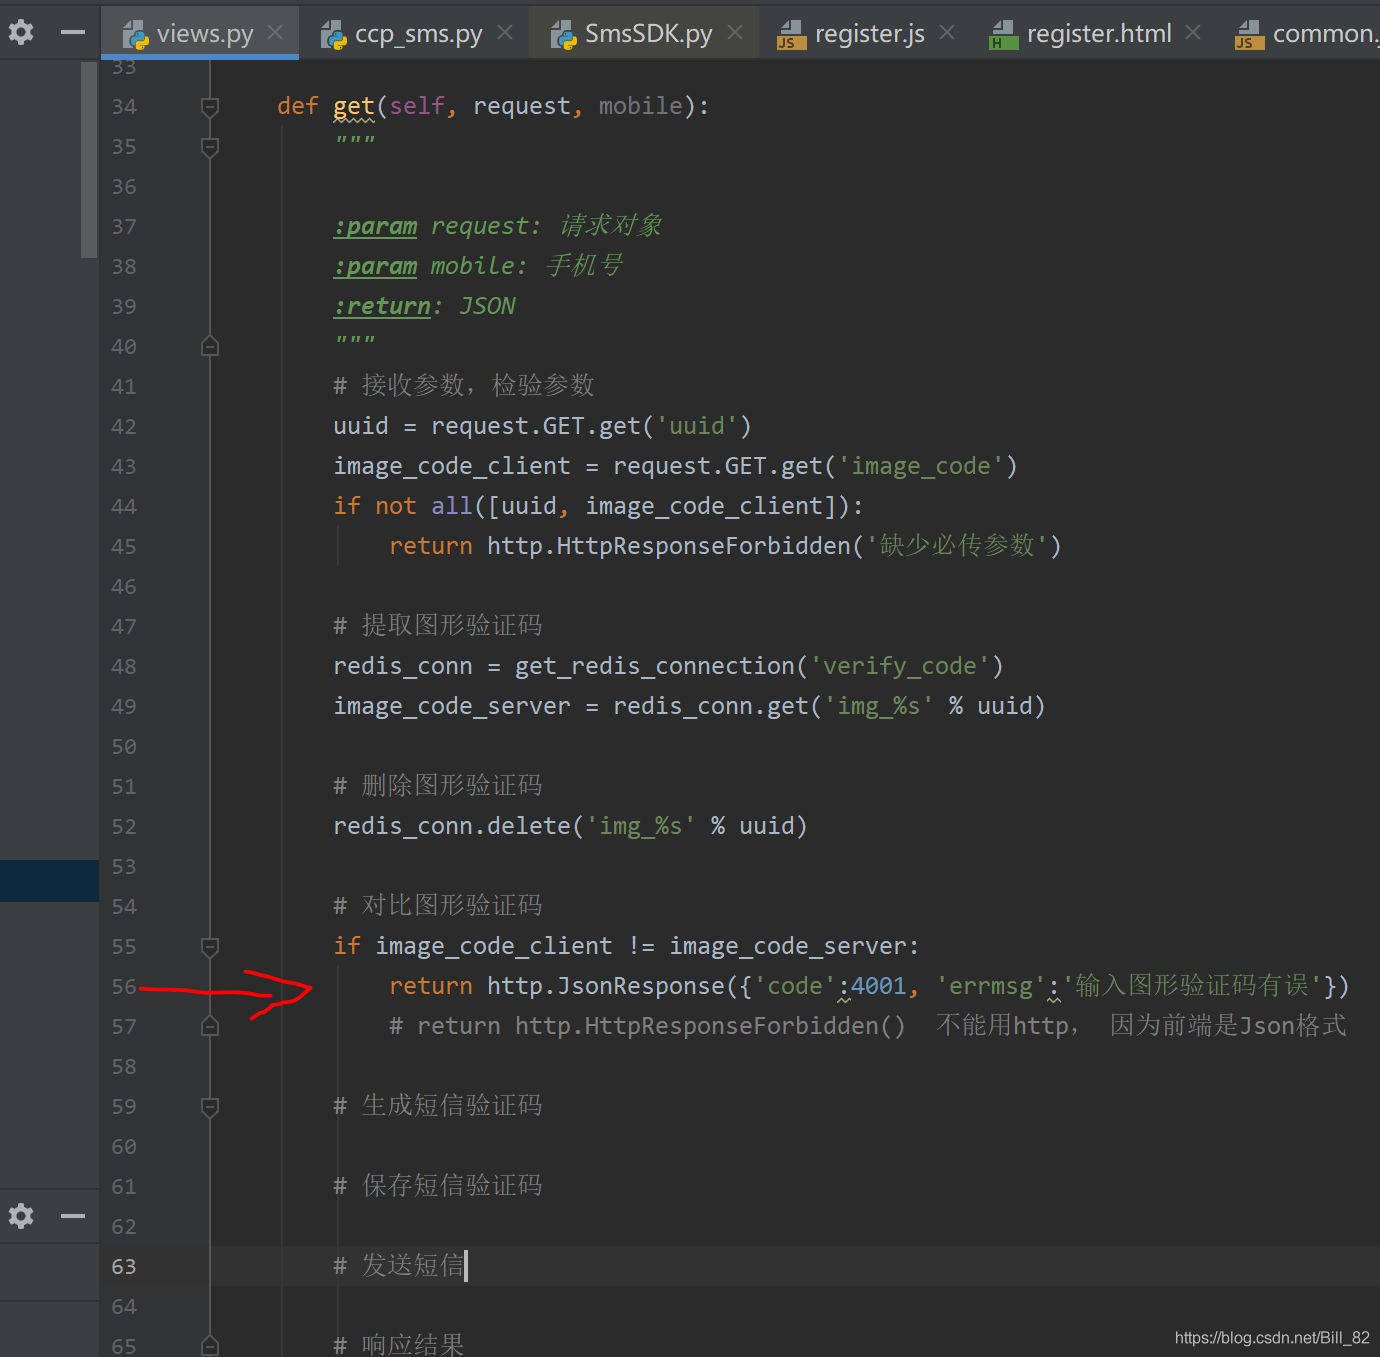The height and width of the screenshot is (1357, 1380).
Task: Click the comment 删除图形验证码
Action: click(x=438, y=786)
